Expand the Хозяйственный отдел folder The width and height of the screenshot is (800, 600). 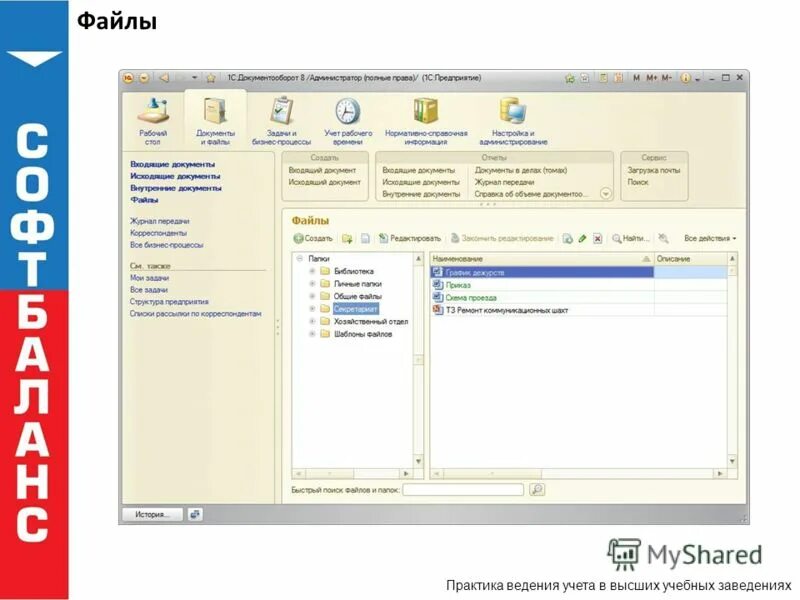click(312, 321)
